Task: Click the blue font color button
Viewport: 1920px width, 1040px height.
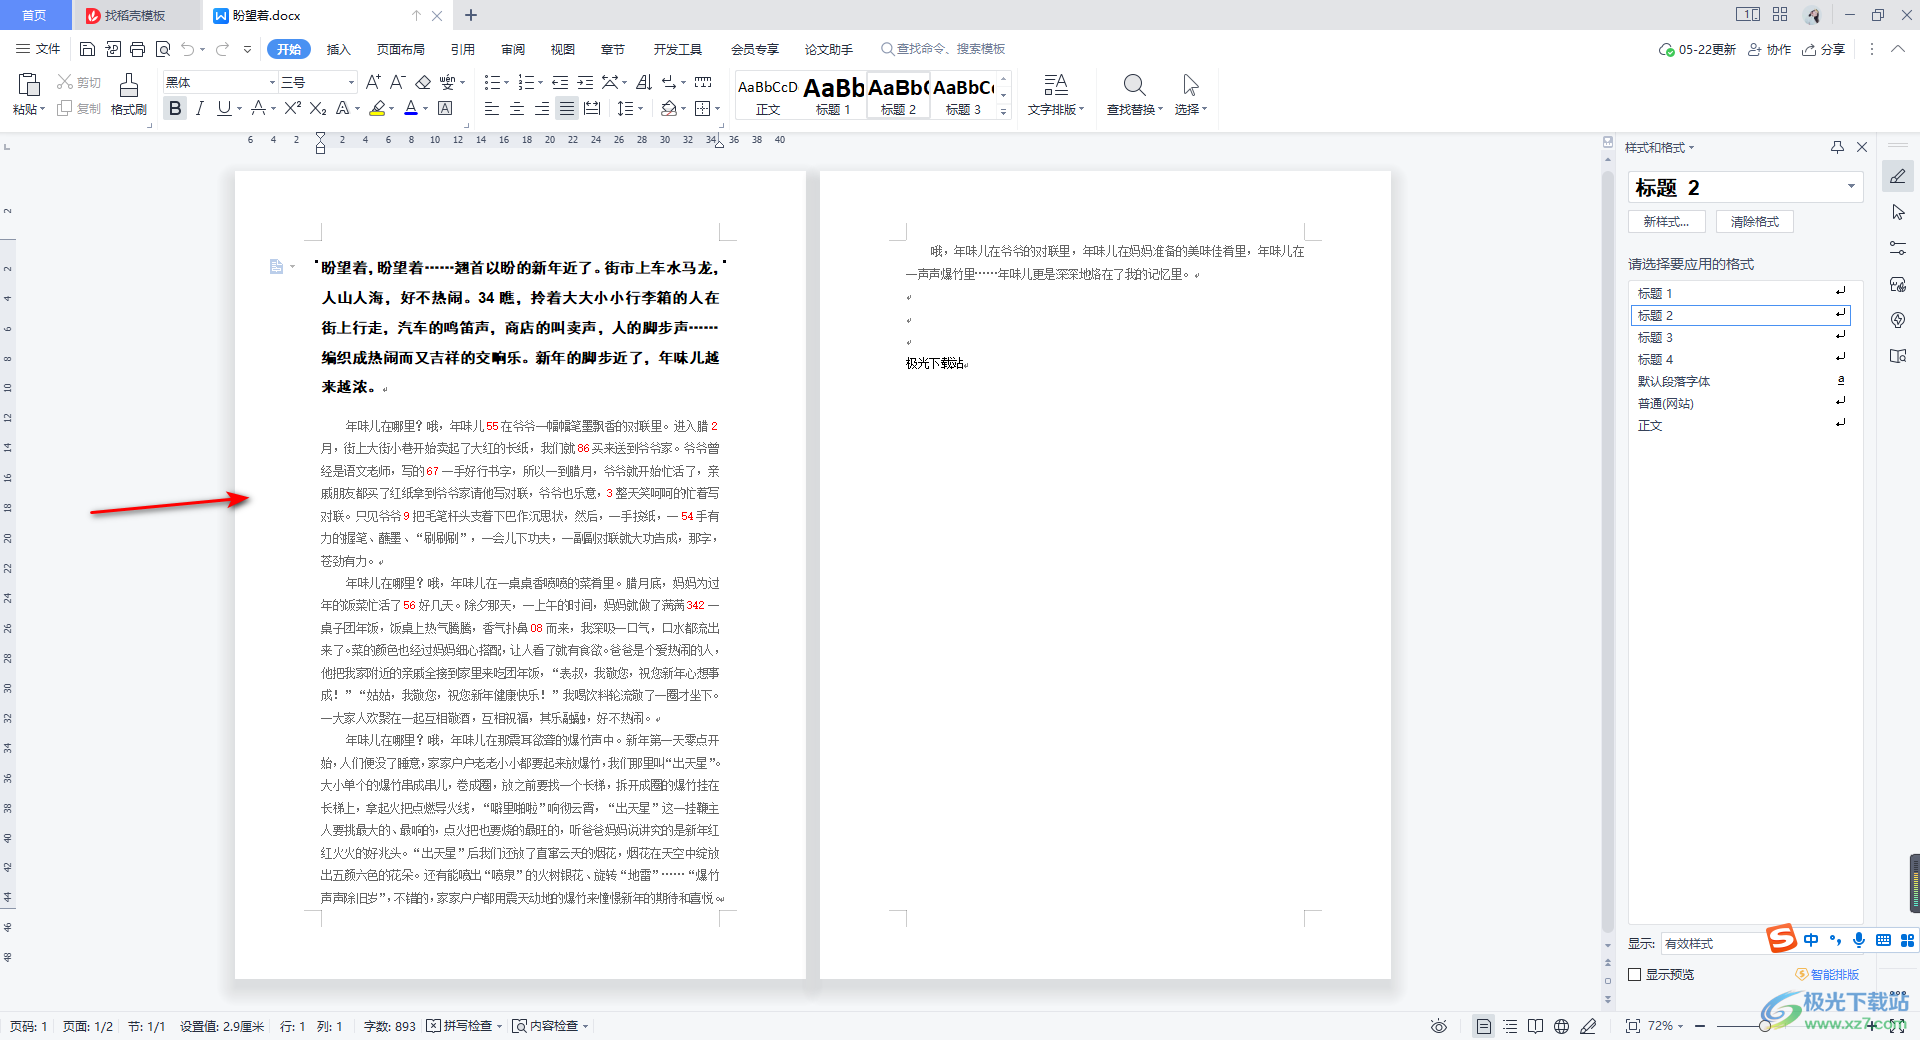Action: tap(411, 108)
